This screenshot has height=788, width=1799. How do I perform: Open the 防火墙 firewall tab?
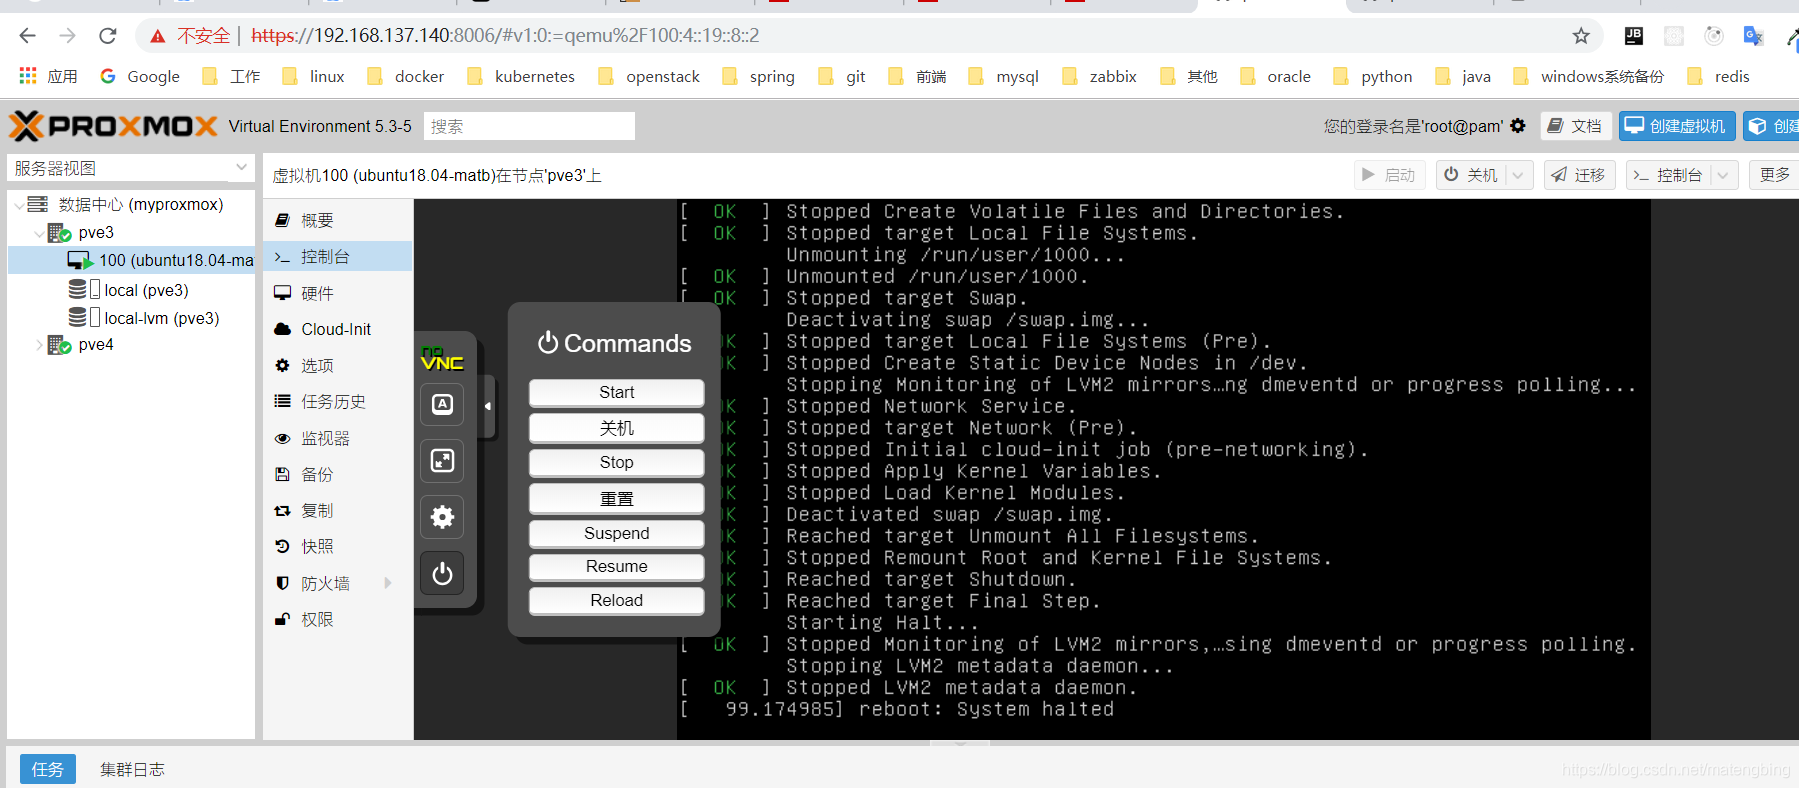(x=338, y=583)
